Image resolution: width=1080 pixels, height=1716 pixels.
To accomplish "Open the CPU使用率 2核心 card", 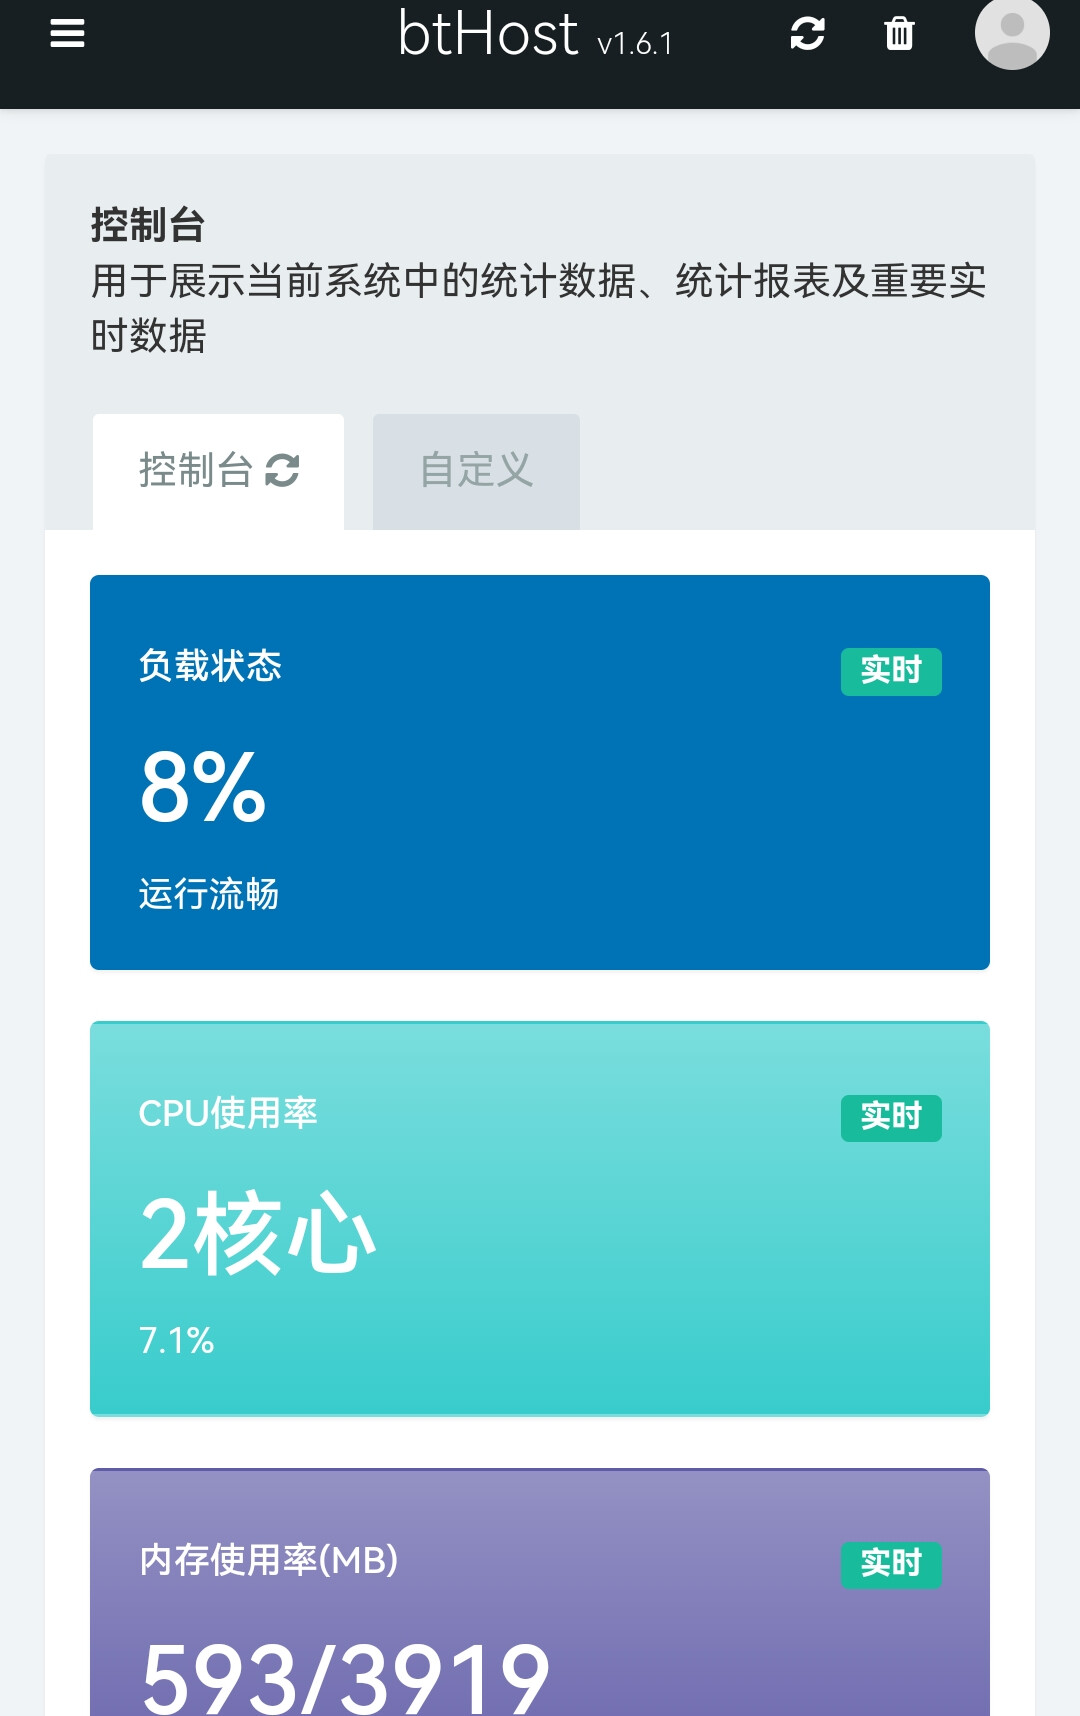I will click(540, 1218).
